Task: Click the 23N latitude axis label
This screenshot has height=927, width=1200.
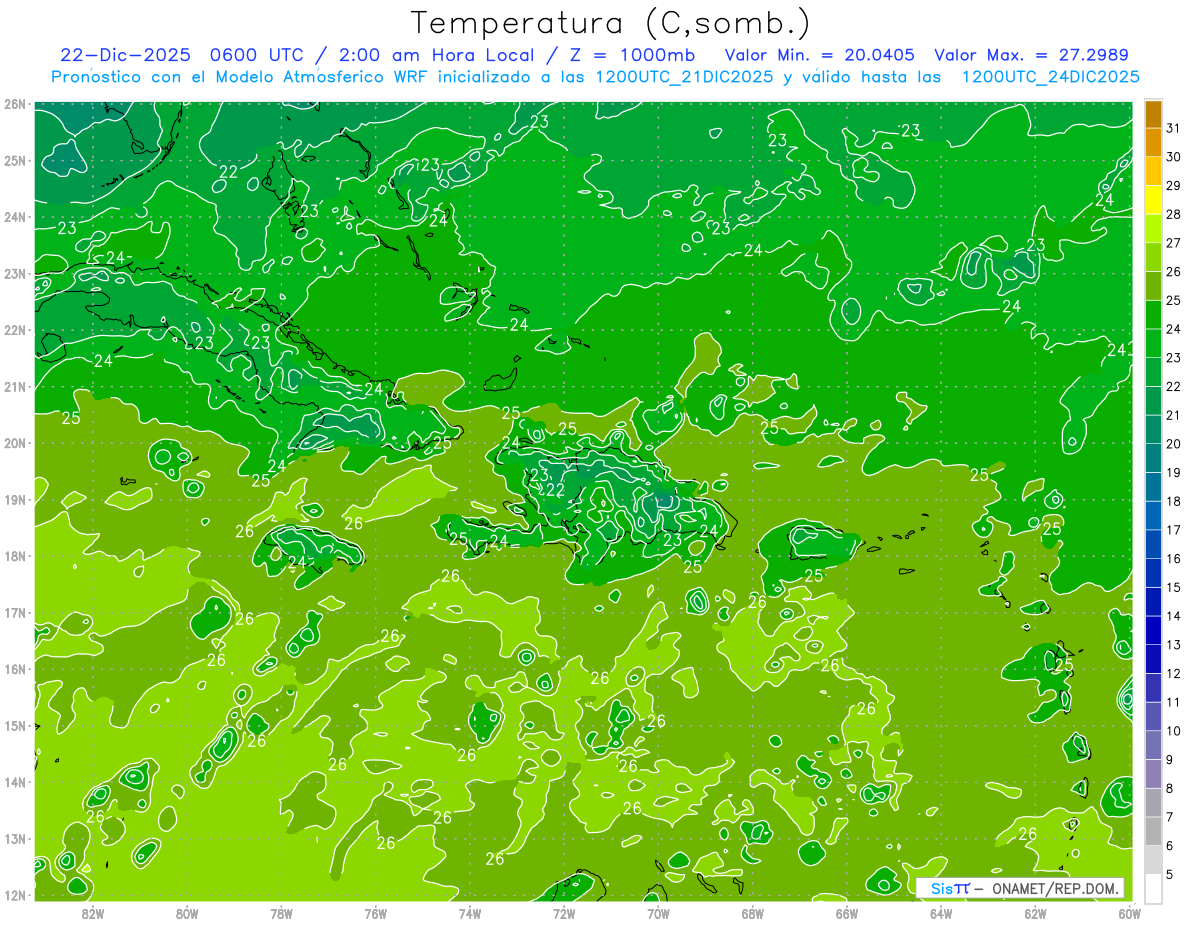Action: coord(14,273)
